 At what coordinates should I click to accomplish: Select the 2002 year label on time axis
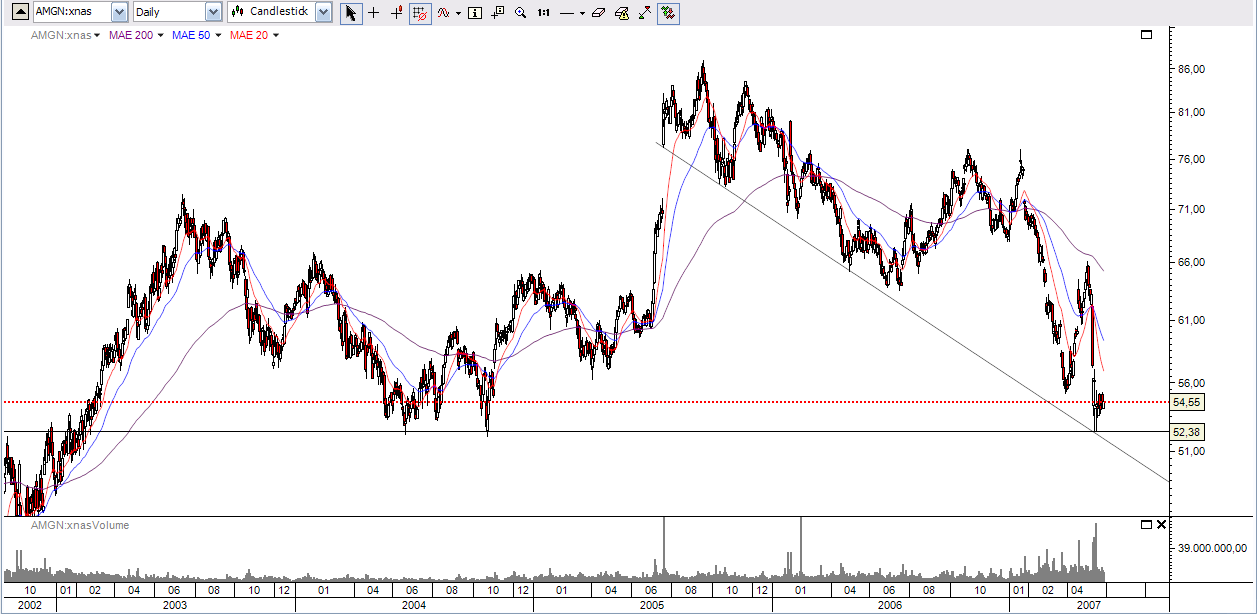[29, 605]
